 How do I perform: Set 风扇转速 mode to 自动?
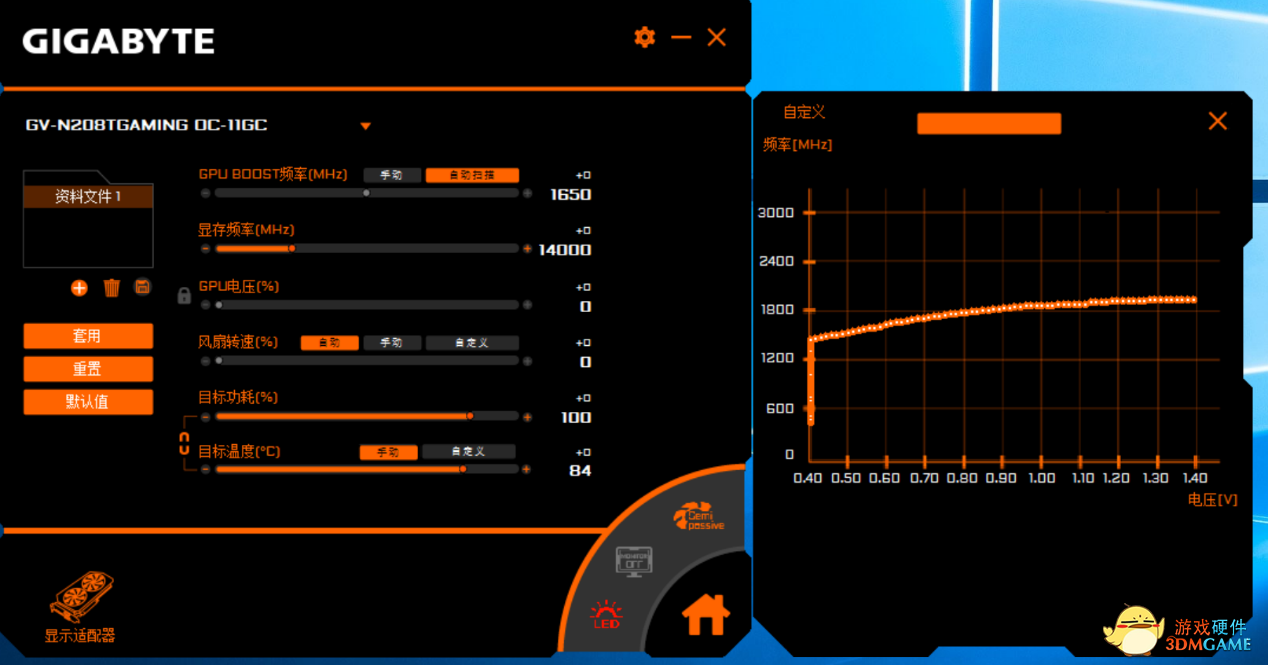(329, 342)
